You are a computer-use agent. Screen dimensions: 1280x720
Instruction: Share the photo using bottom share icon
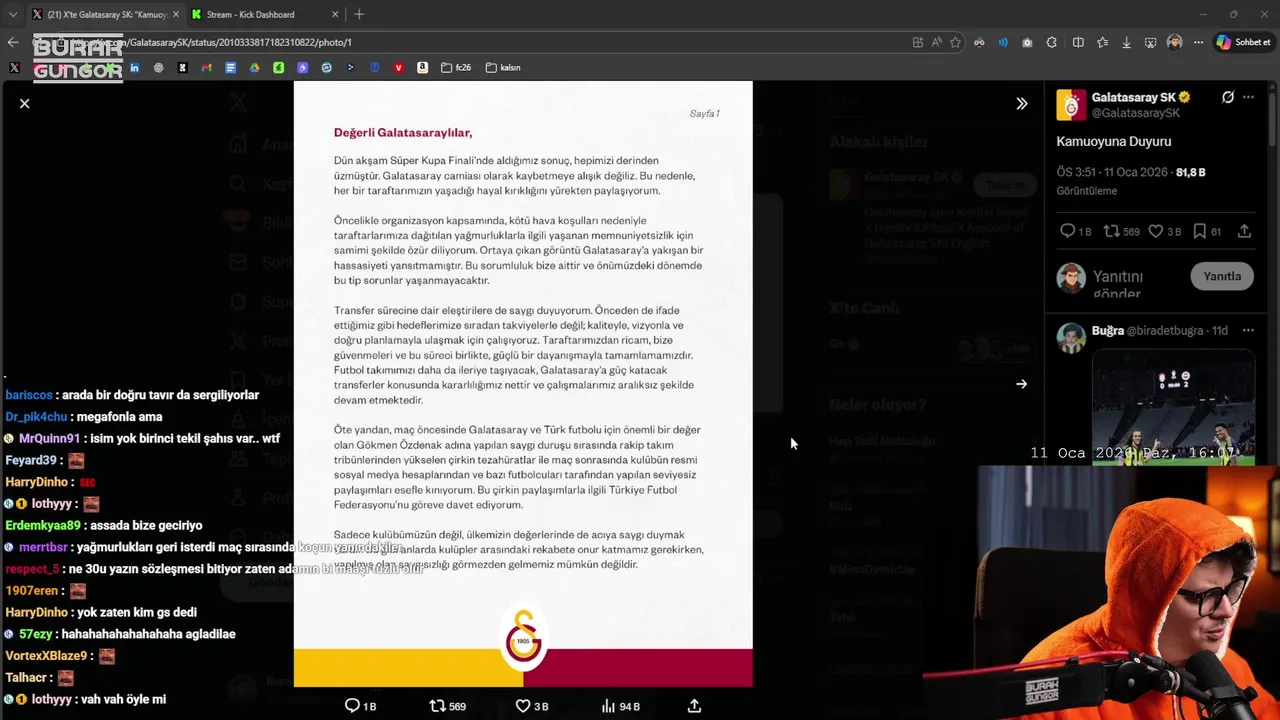pos(694,706)
